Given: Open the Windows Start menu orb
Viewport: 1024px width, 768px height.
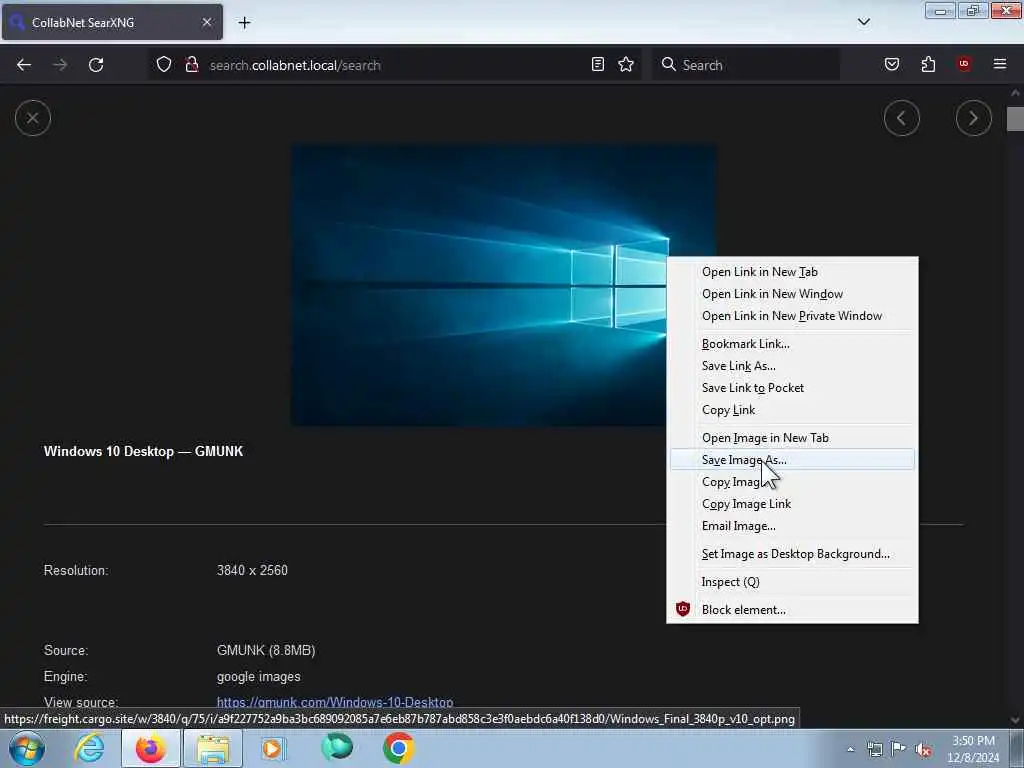Looking at the screenshot, I should (27, 748).
